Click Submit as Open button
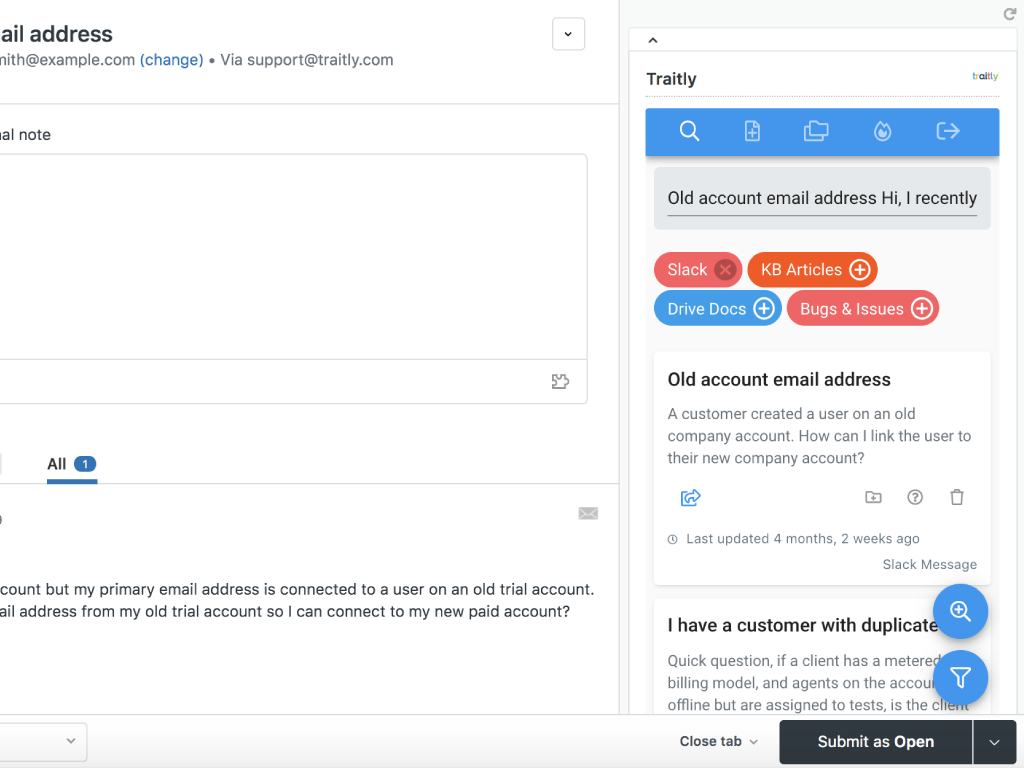 876,742
